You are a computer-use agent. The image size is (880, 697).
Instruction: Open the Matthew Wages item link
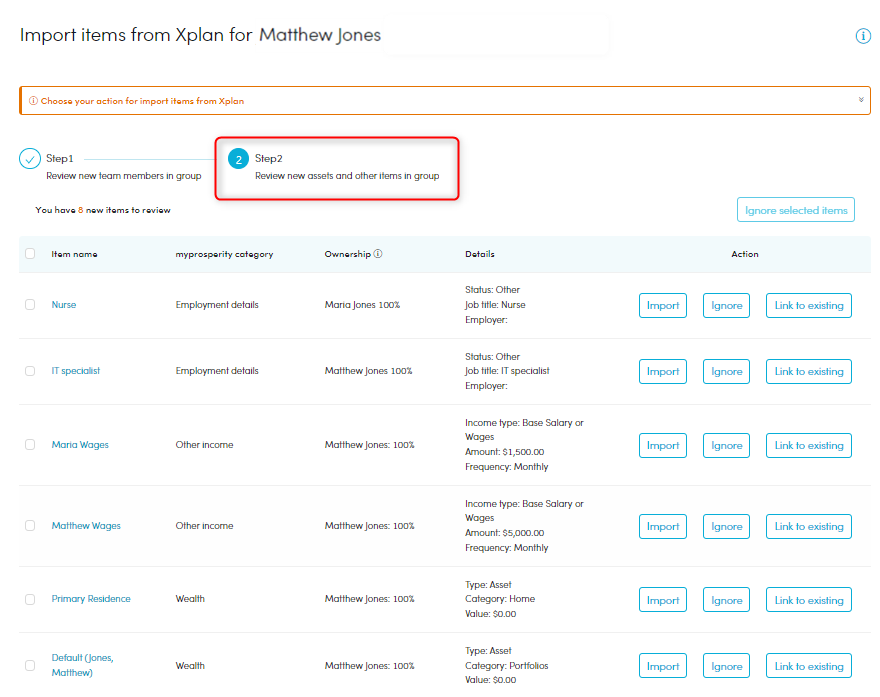86,526
